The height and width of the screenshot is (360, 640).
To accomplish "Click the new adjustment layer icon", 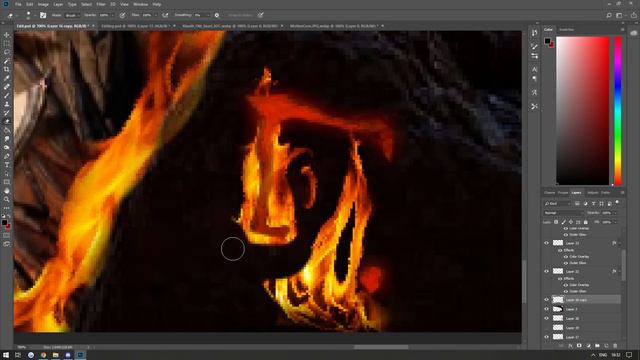I will [588, 346].
